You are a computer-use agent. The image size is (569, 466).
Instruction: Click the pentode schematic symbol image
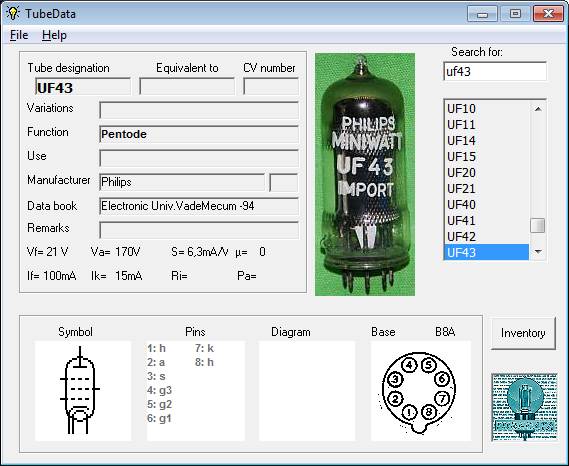[x=83, y=391]
